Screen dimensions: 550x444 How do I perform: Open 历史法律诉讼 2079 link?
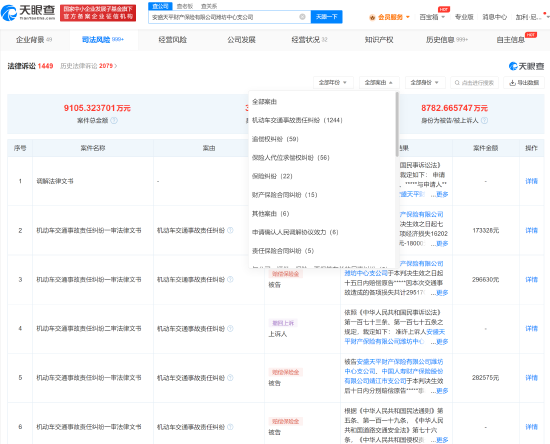tap(88, 66)
